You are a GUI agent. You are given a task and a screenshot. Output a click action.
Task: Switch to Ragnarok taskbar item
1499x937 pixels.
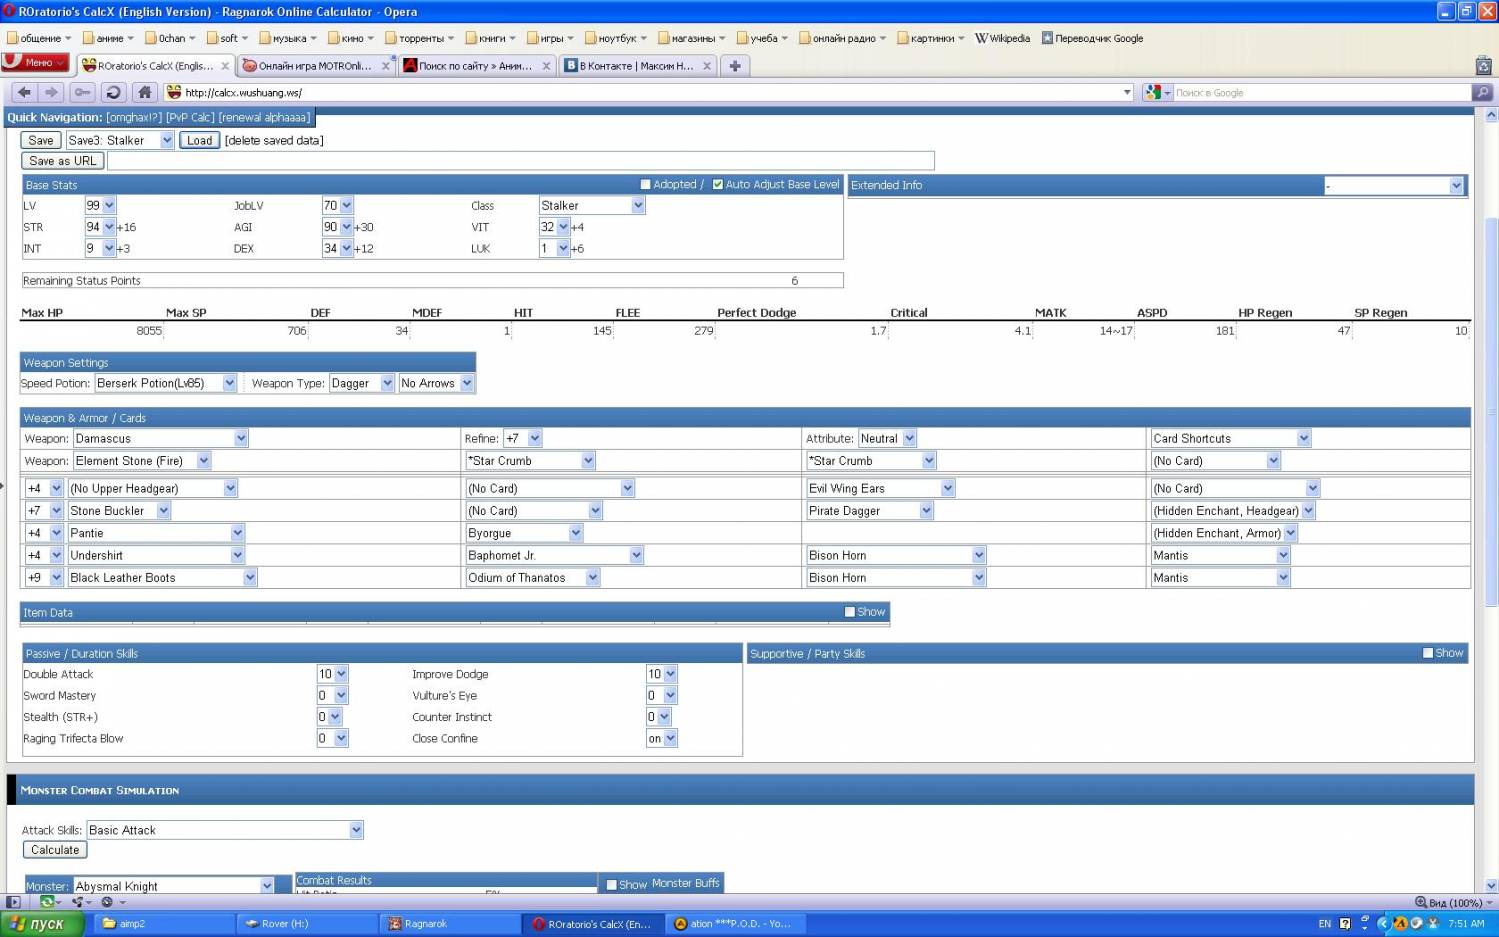451,924
